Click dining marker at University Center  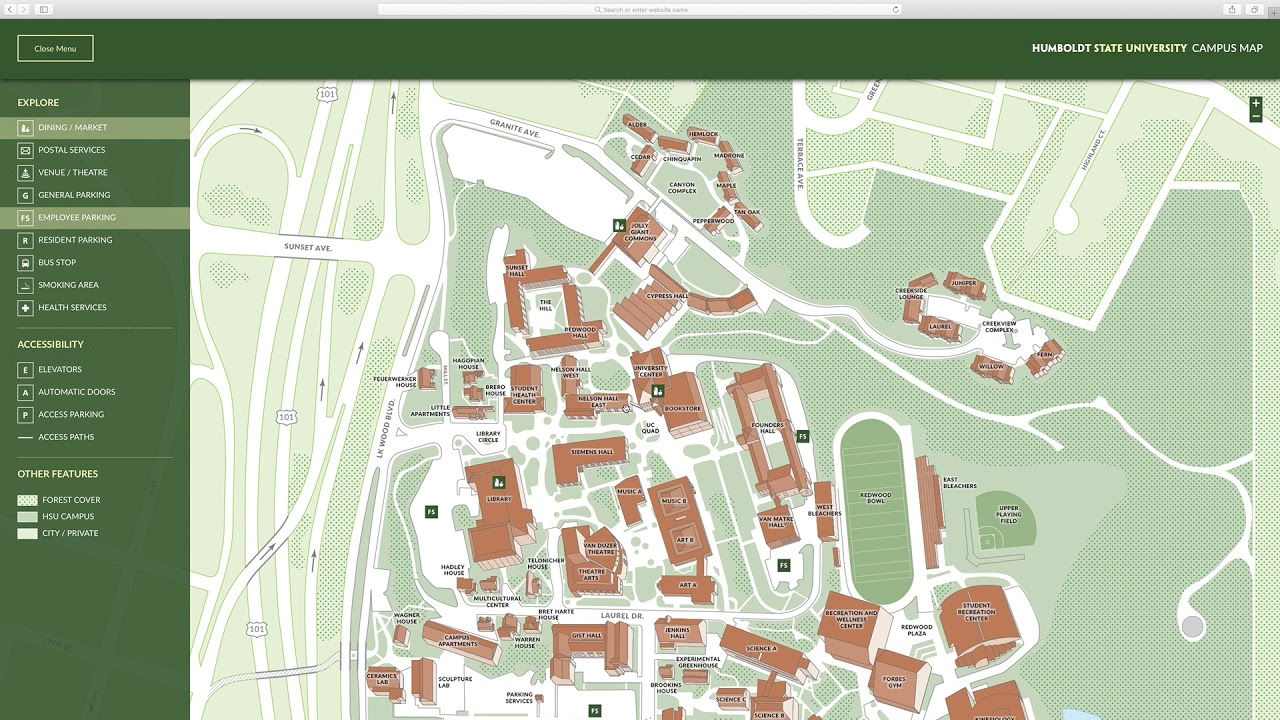[658, 391]
